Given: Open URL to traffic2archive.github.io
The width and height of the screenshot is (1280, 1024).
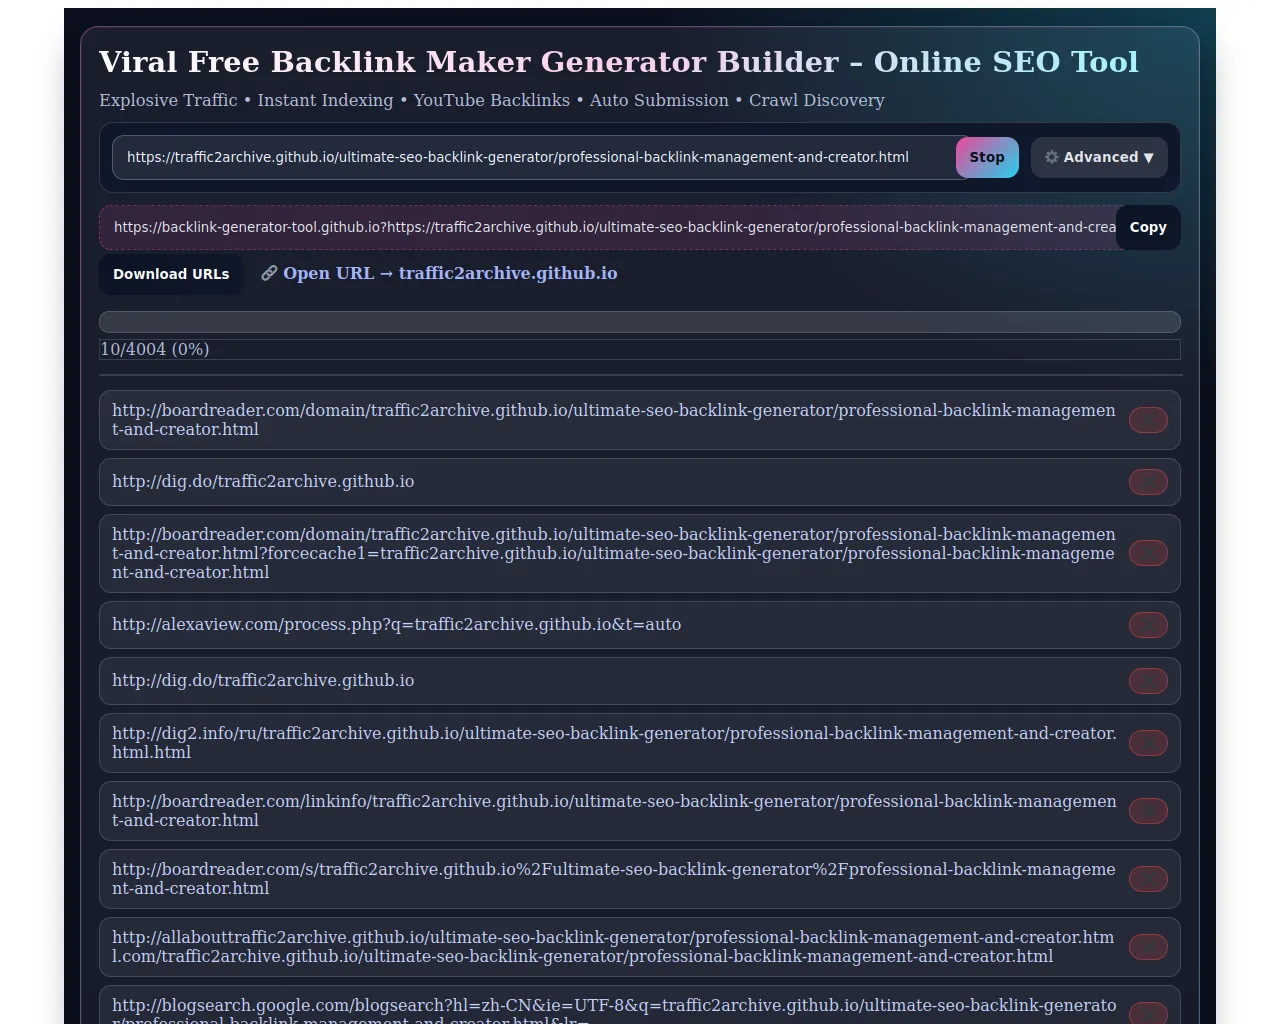Looking at the screenshot, I should point(450,273).
